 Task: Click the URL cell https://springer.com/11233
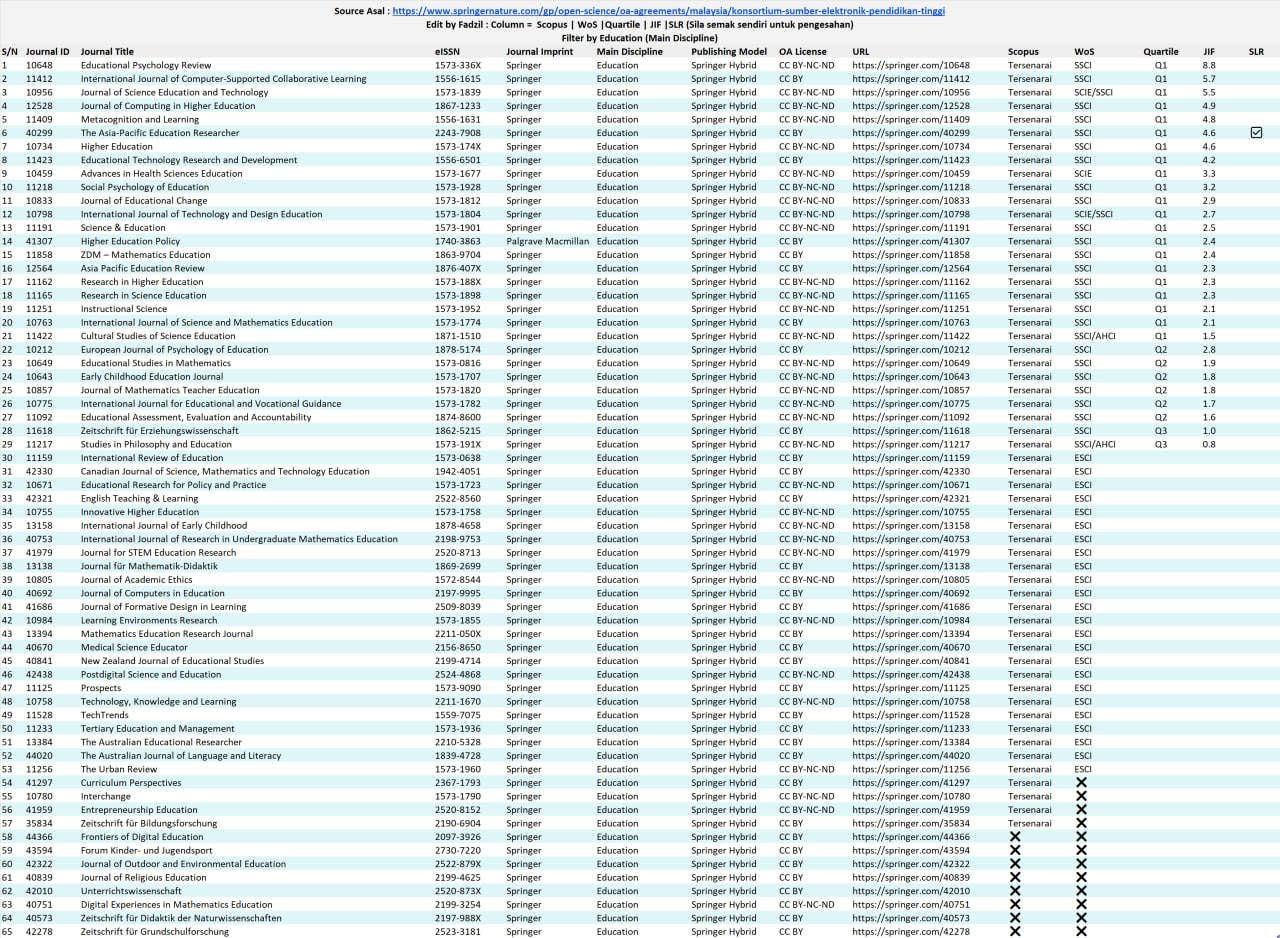[x=911, y=729]
